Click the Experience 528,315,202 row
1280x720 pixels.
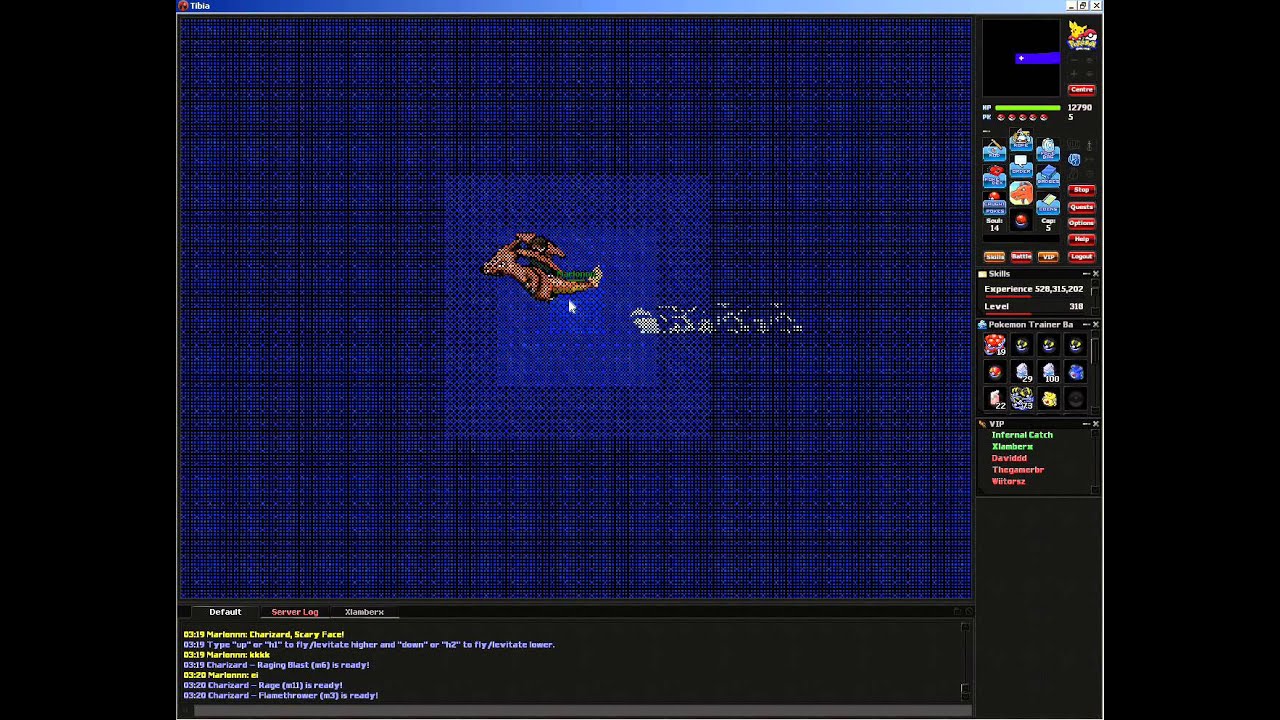[1033, 289]
